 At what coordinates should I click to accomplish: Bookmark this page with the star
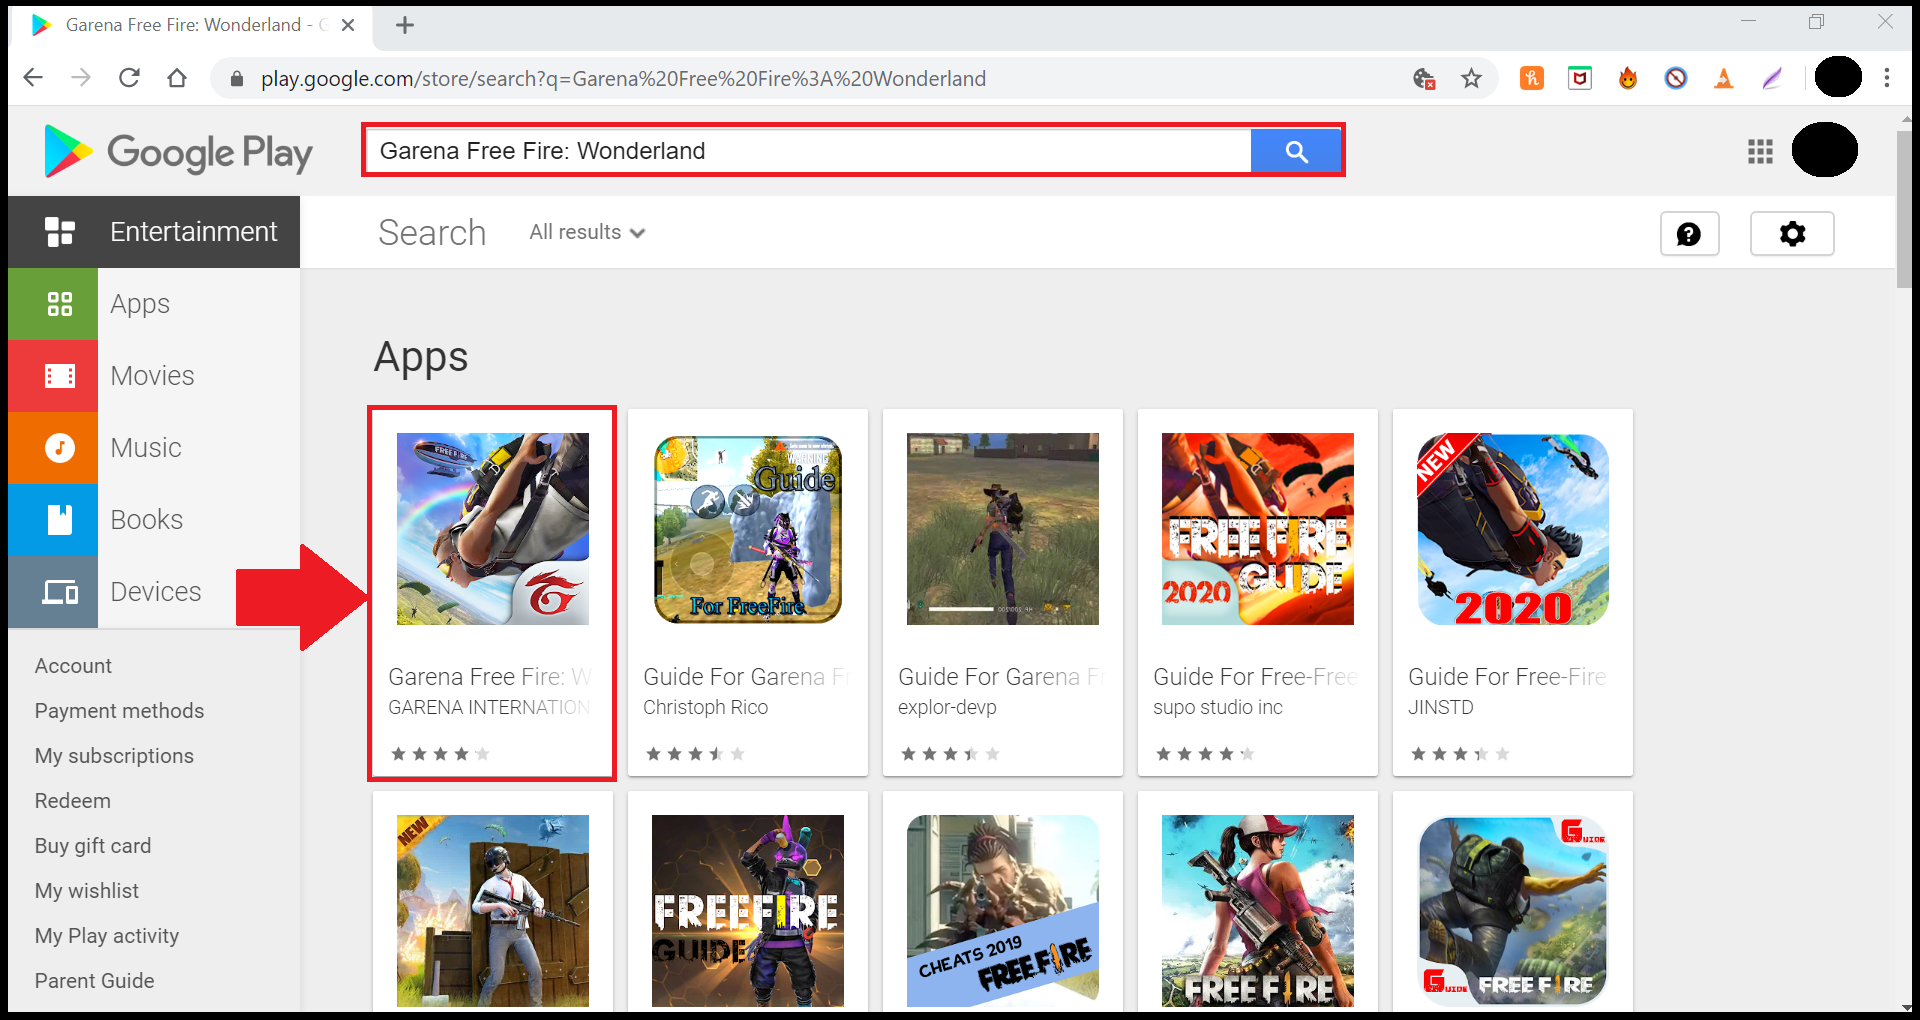[1471, 78]
